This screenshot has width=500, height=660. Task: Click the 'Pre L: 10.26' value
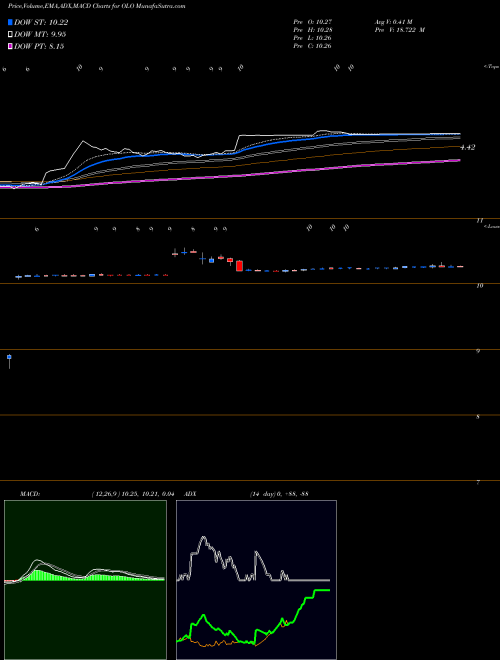312,38
